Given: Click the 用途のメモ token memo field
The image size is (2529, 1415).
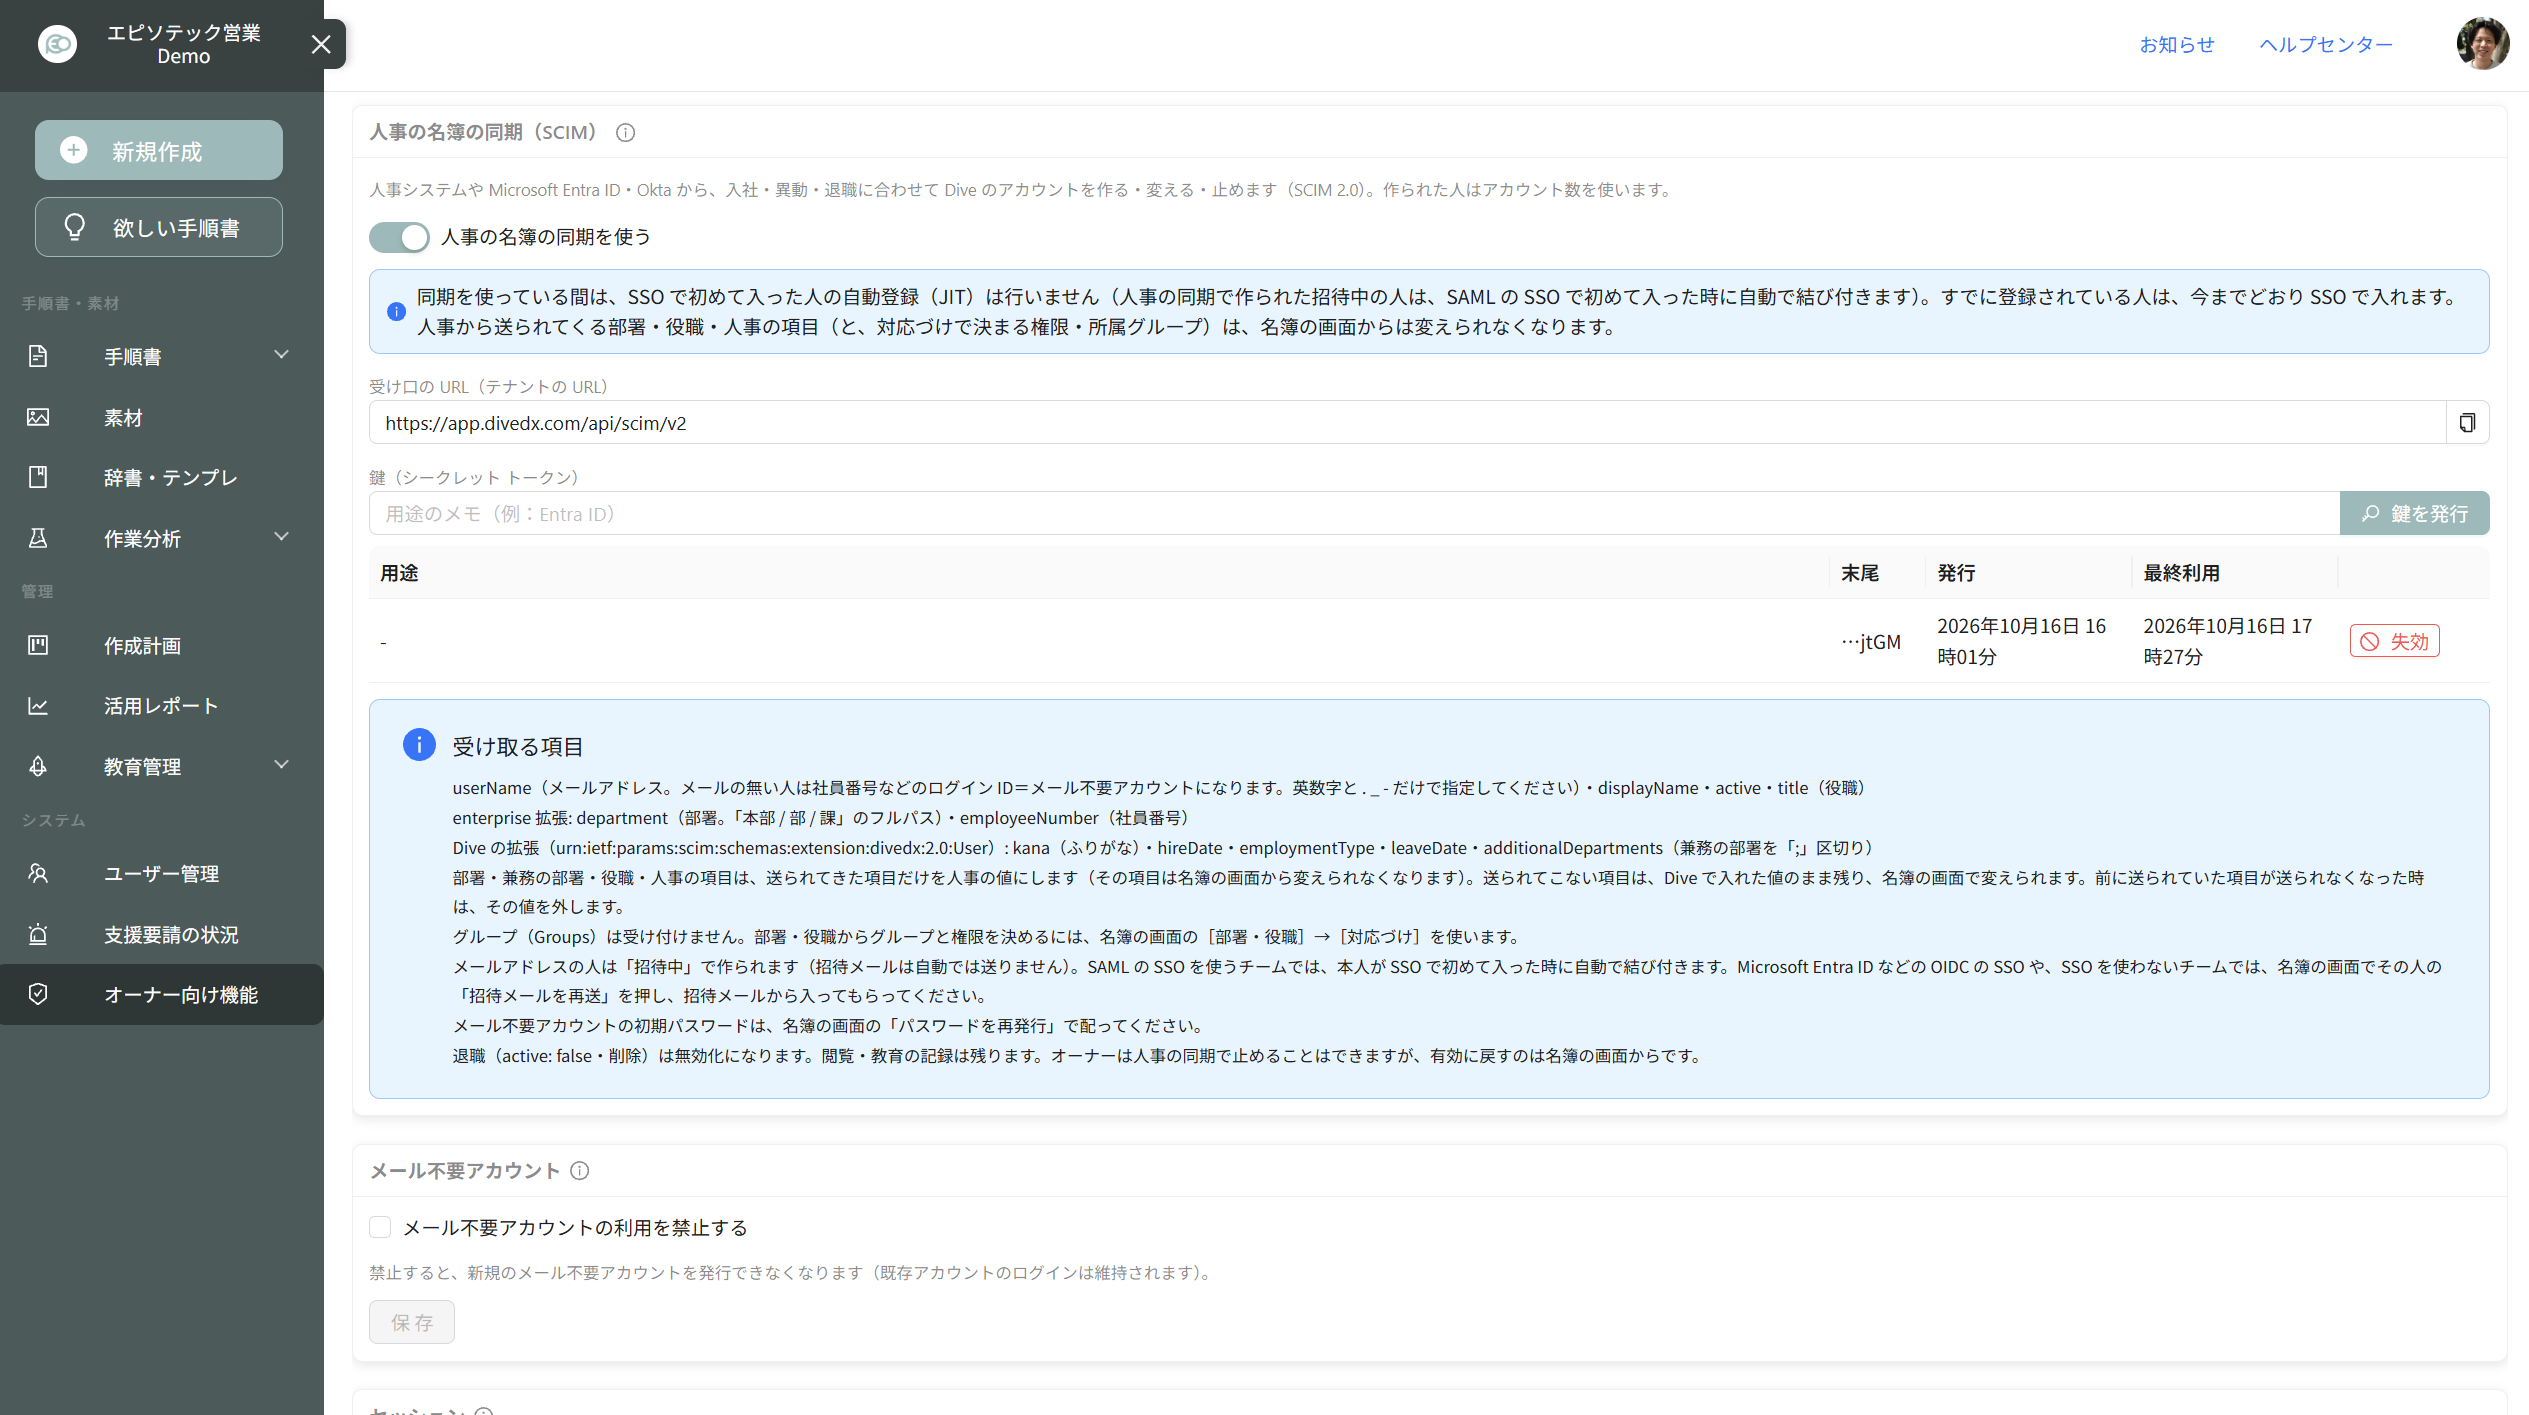Looking at the screenshot, I should [x=1354, y=513].
